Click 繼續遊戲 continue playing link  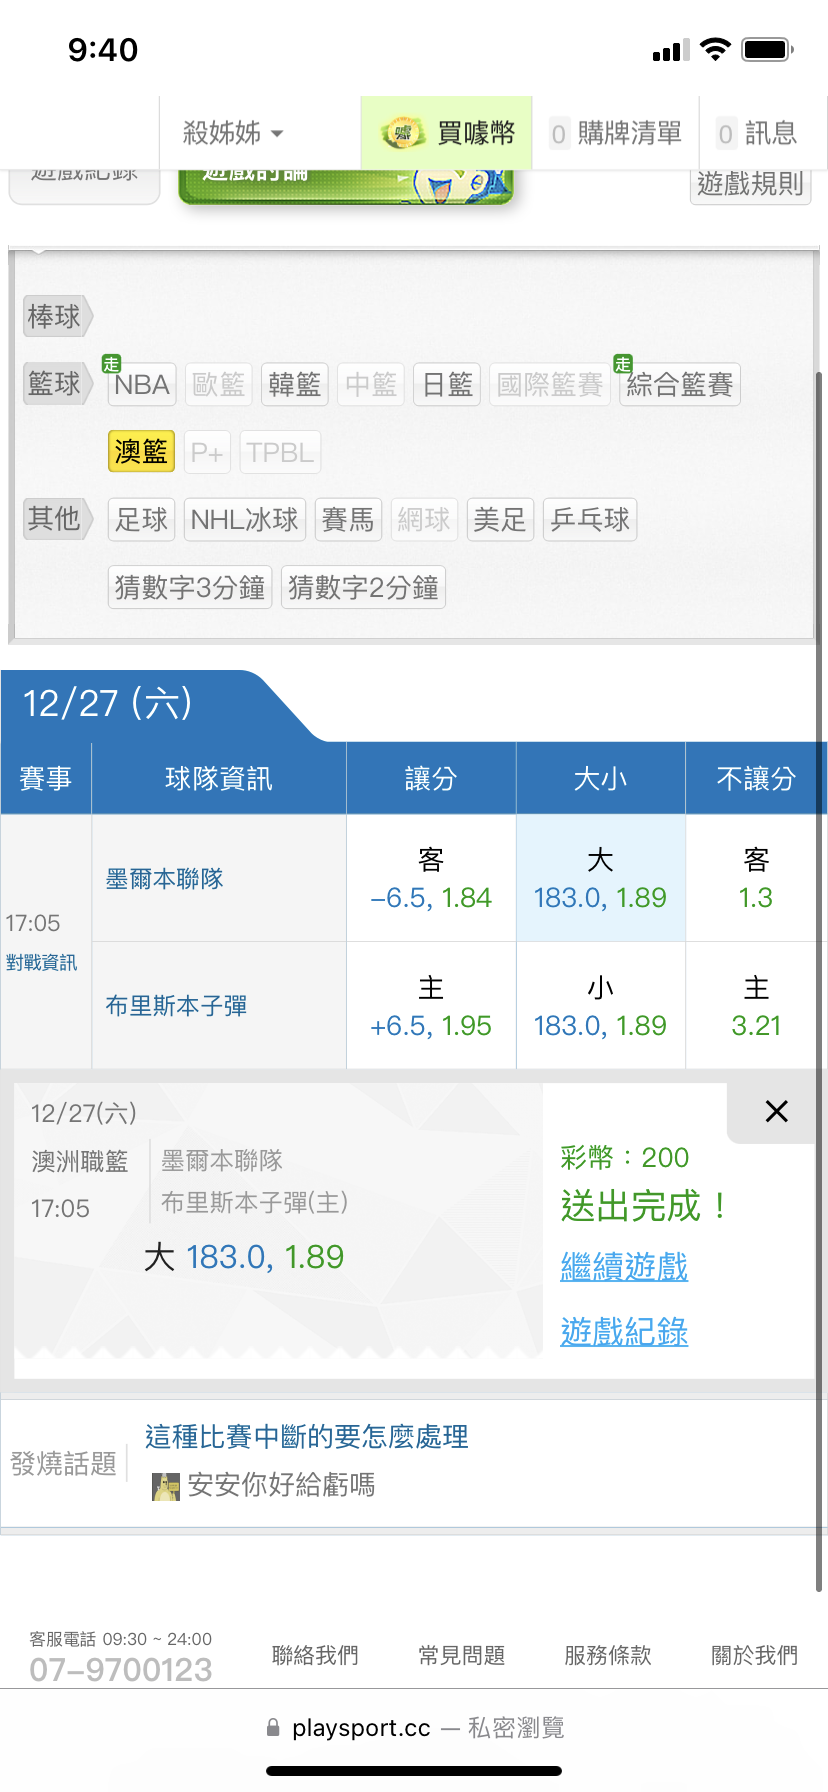624,1267
